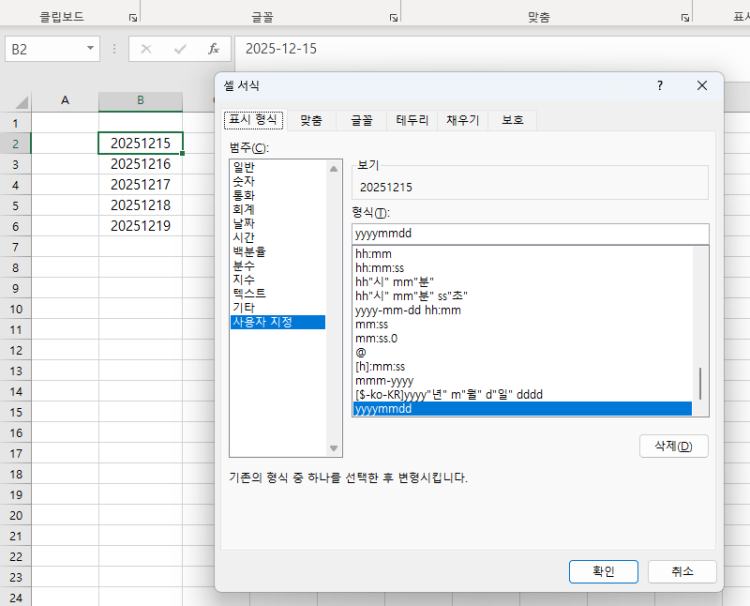Select the 시간 category
Image resolution: width=750 pixels, height=606 pixels.
[278, 238]
